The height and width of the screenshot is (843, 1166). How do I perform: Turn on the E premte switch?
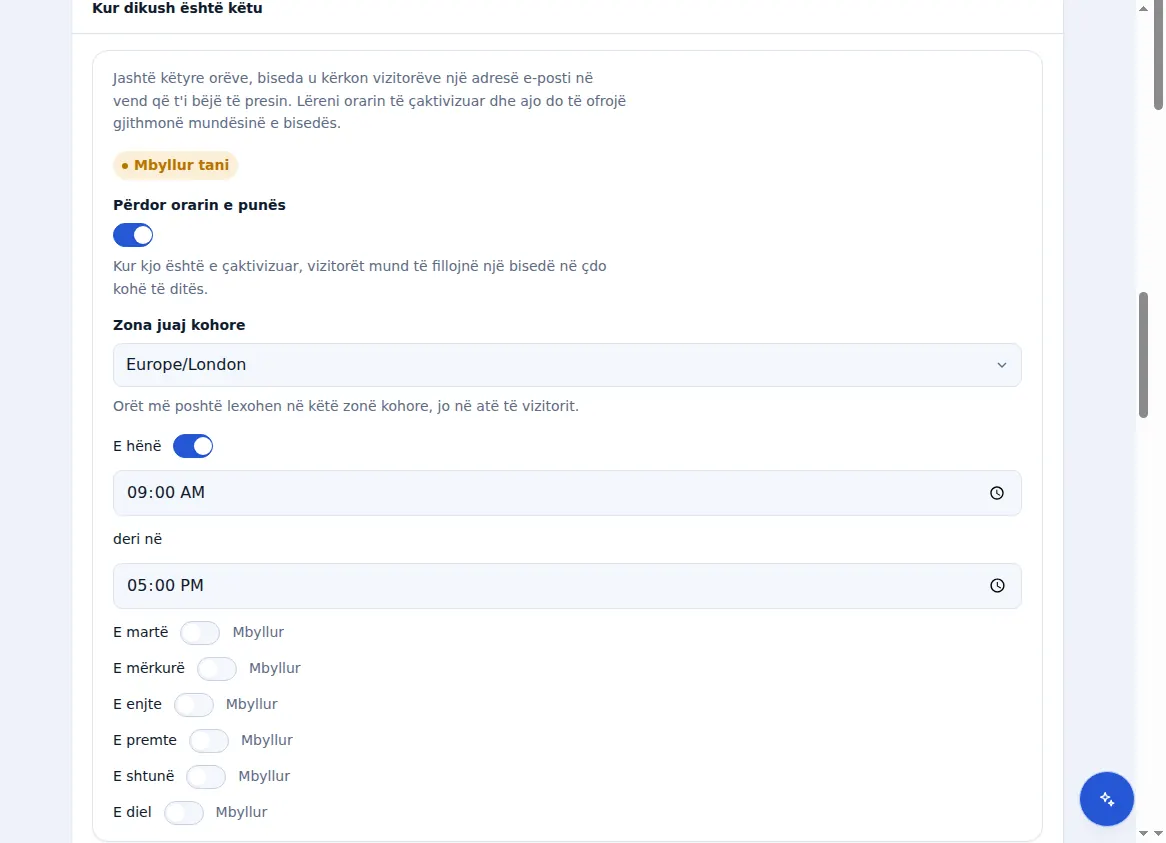pyautogui.click(x=209, y=740)
